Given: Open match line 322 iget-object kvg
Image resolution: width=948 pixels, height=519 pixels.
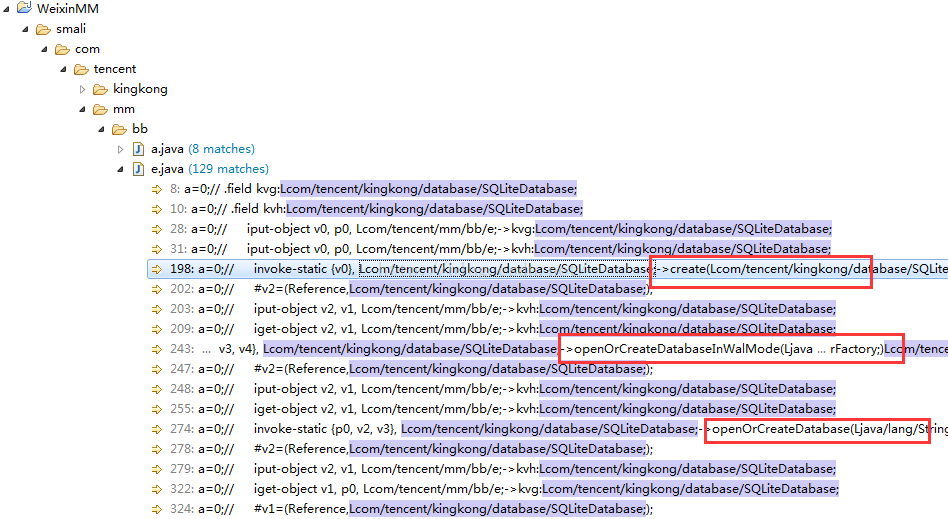Looking at the screenshot, I should [x=504, y=489].
